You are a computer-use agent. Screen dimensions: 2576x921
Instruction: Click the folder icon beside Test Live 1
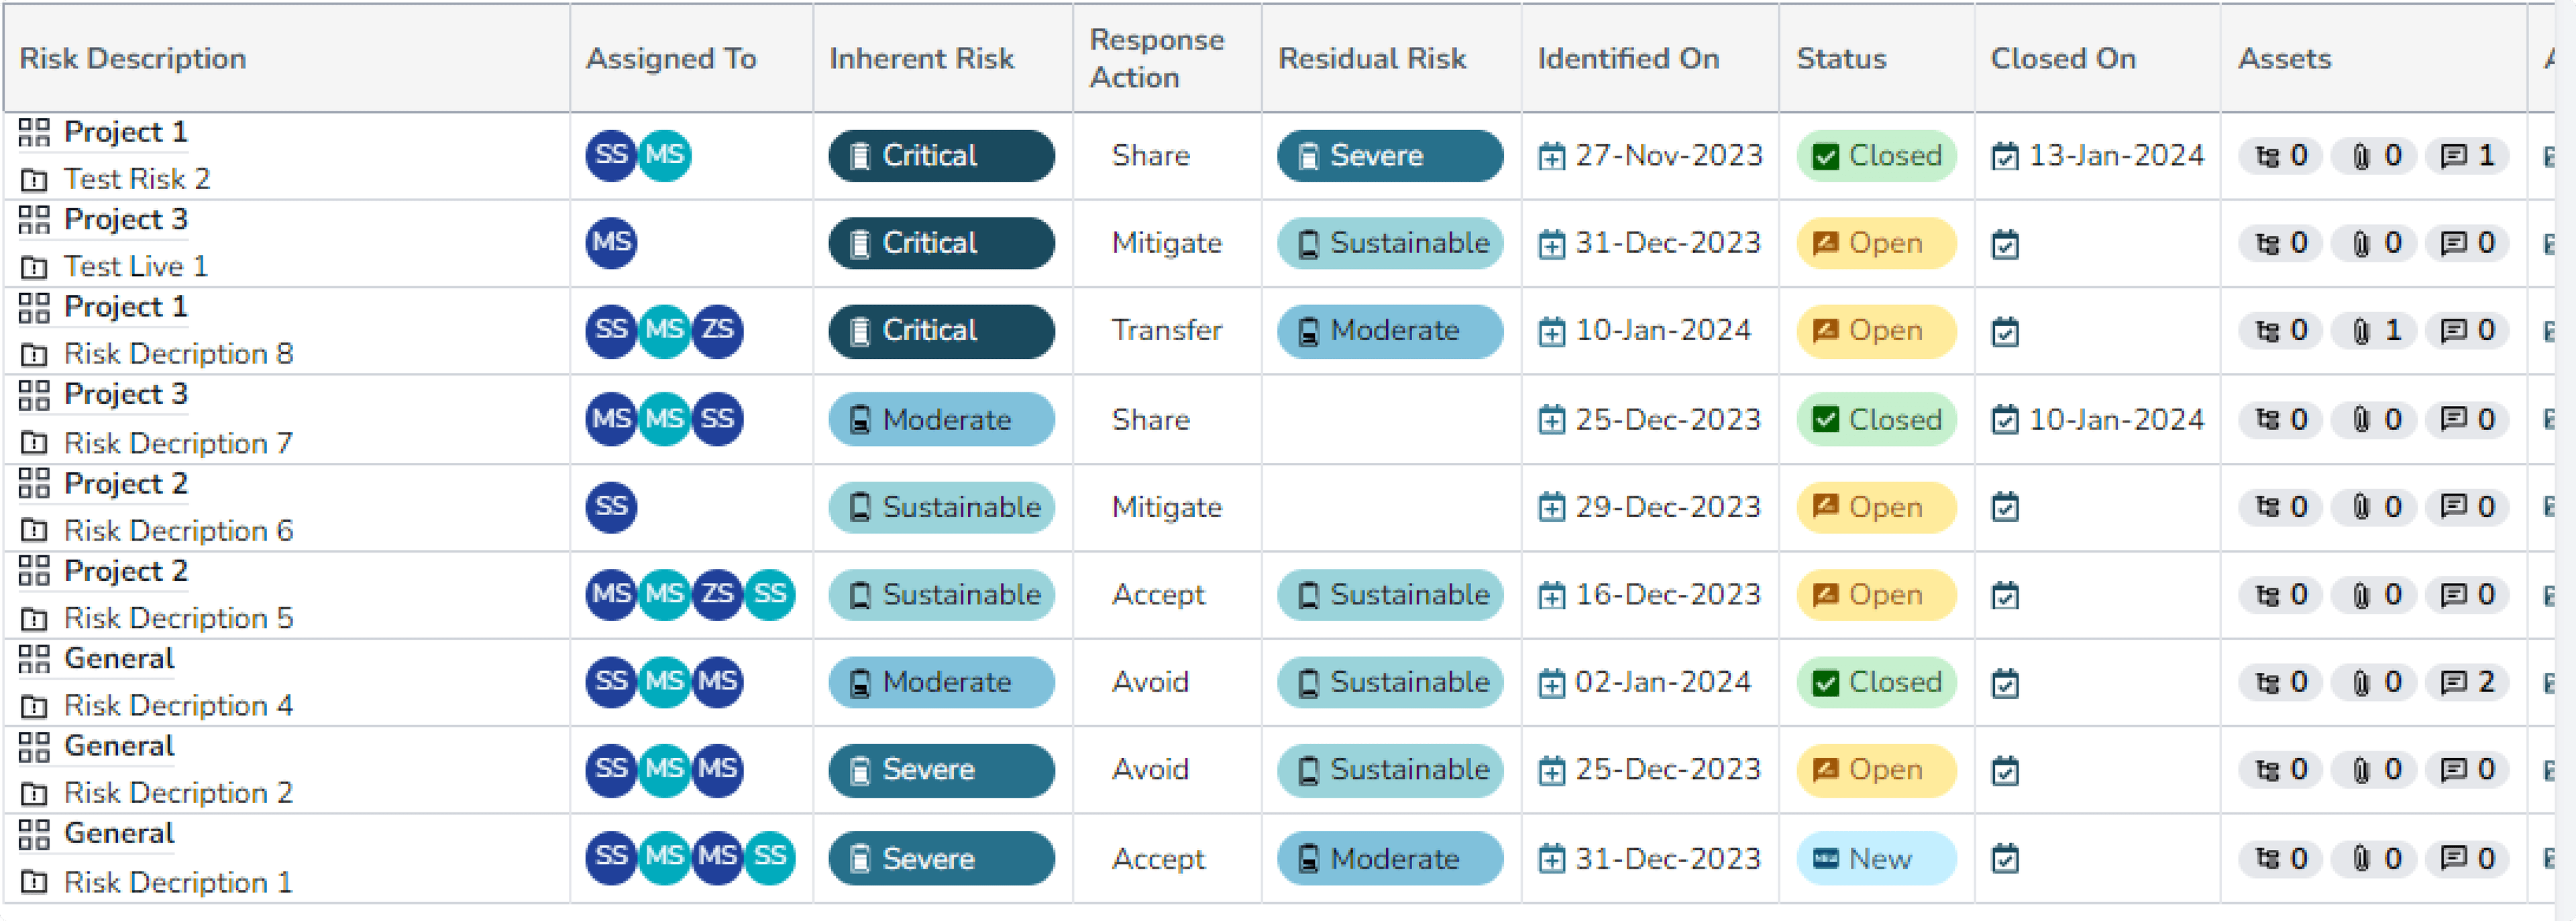point(34,268)
